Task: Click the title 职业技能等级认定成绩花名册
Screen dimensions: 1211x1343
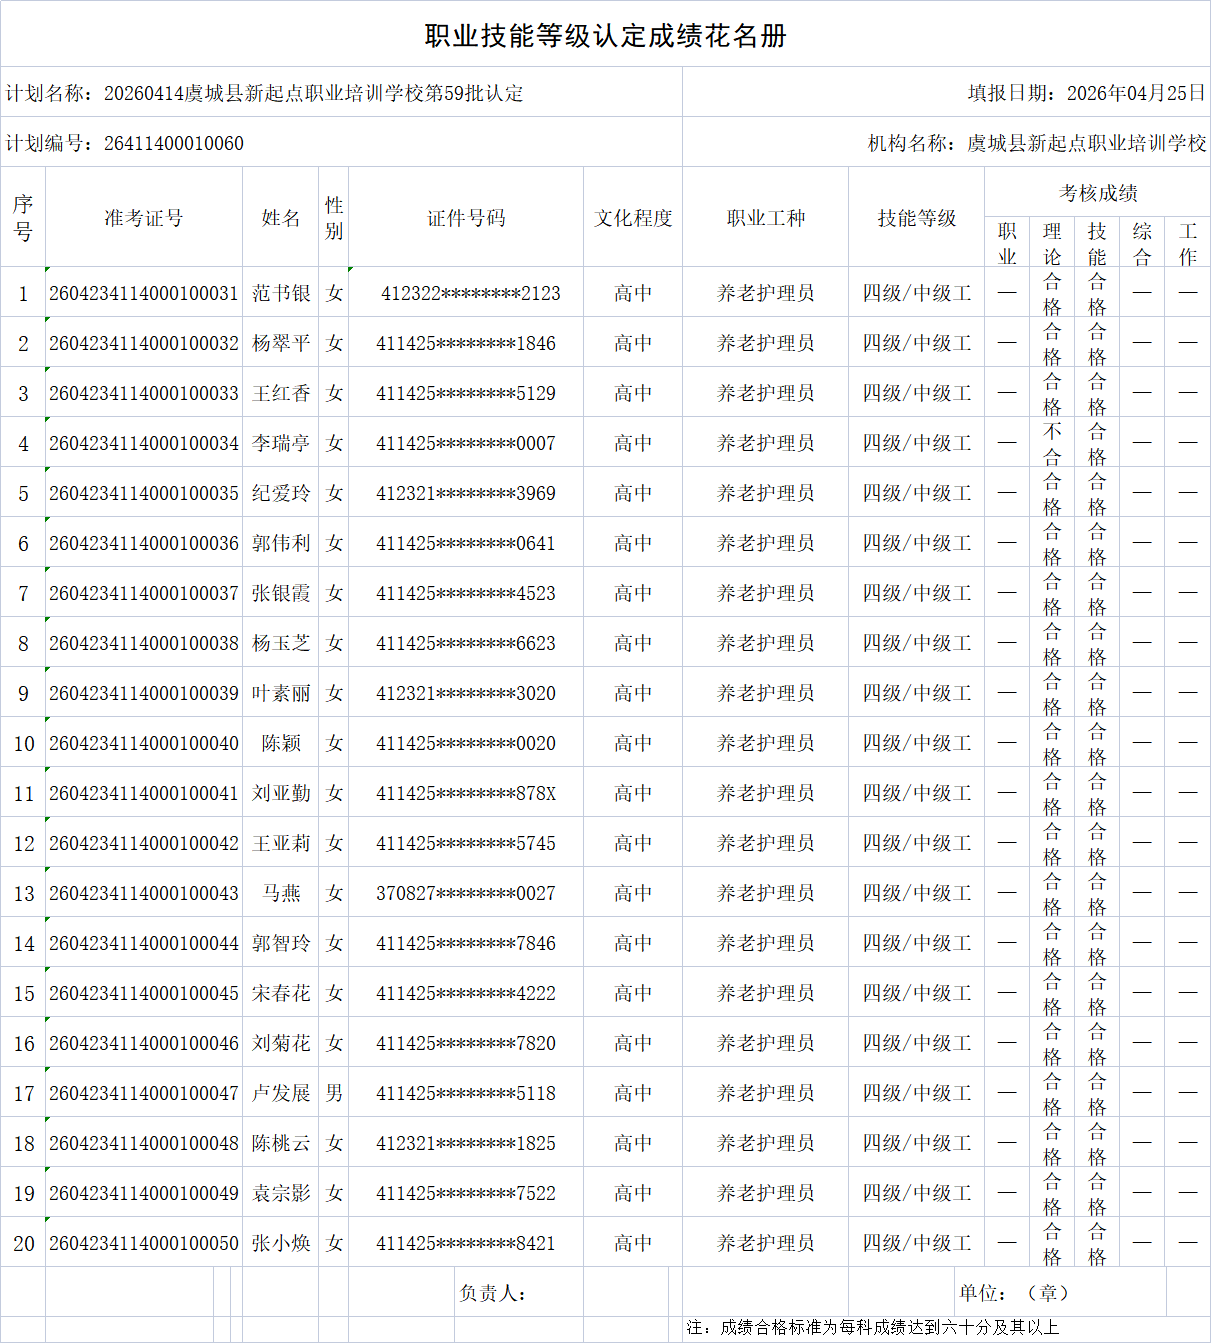Action: point(605,36)
